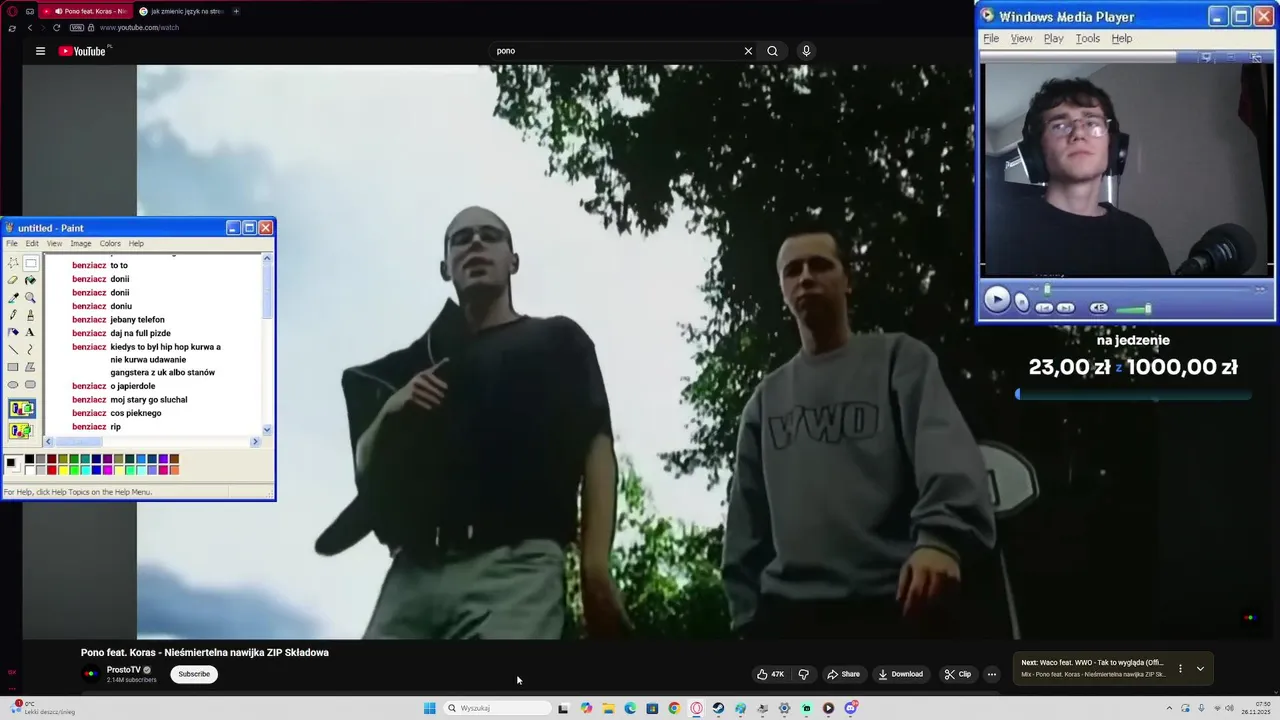Open the ProstoTV channel name link
Screen dimensions: 1280x720
(124, 670)
